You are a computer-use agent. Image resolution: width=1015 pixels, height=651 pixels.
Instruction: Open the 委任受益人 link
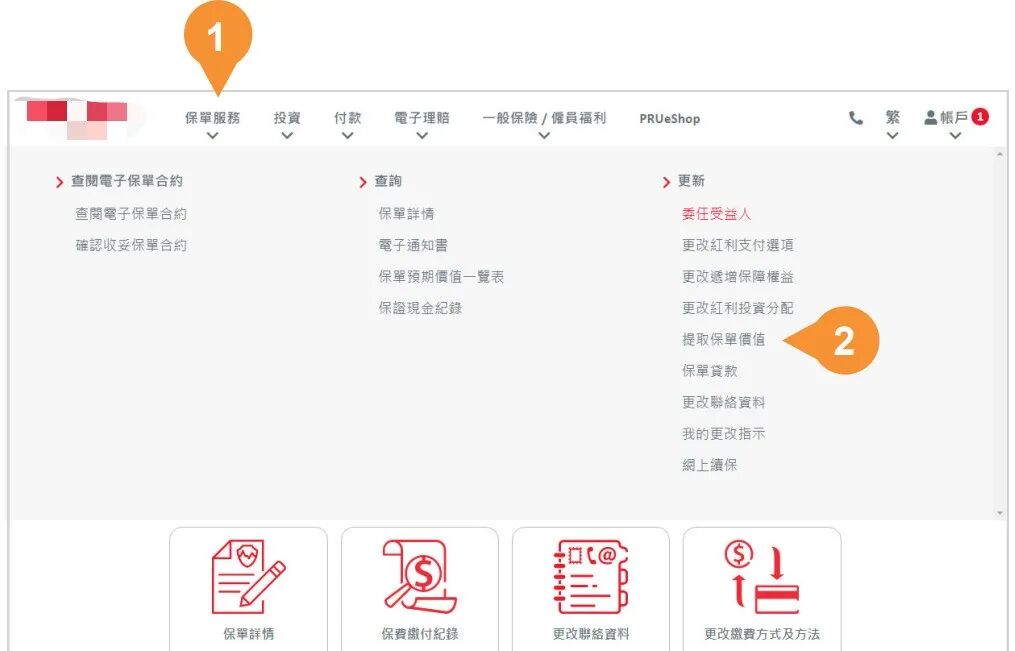click(x=716, y=213)
